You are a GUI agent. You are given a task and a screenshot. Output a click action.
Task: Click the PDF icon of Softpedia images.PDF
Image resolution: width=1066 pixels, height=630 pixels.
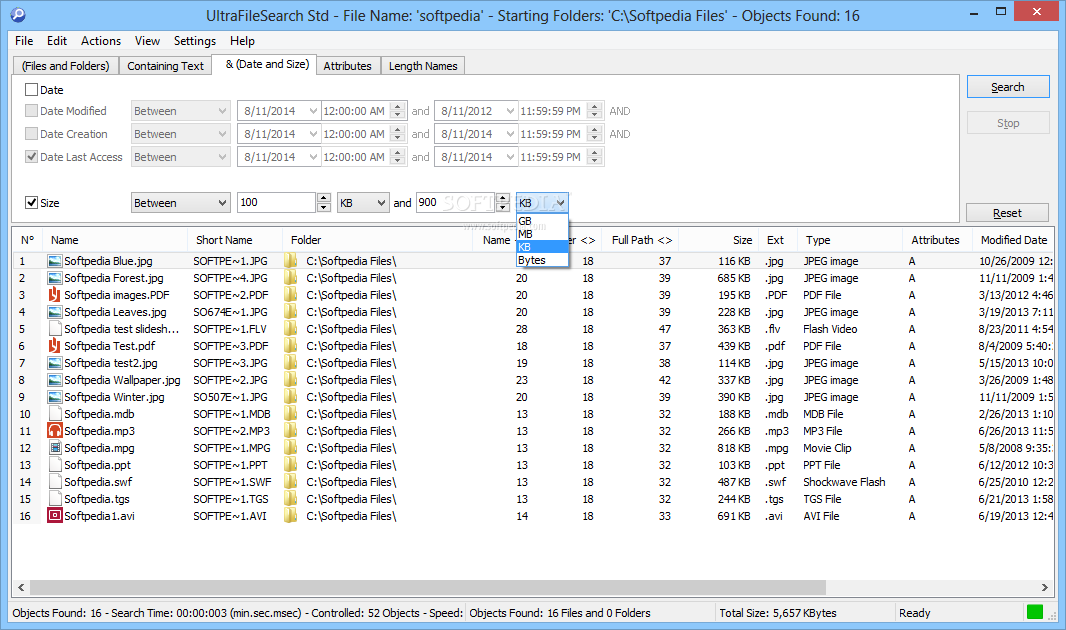pyautogui.click(x=54, y=295)
